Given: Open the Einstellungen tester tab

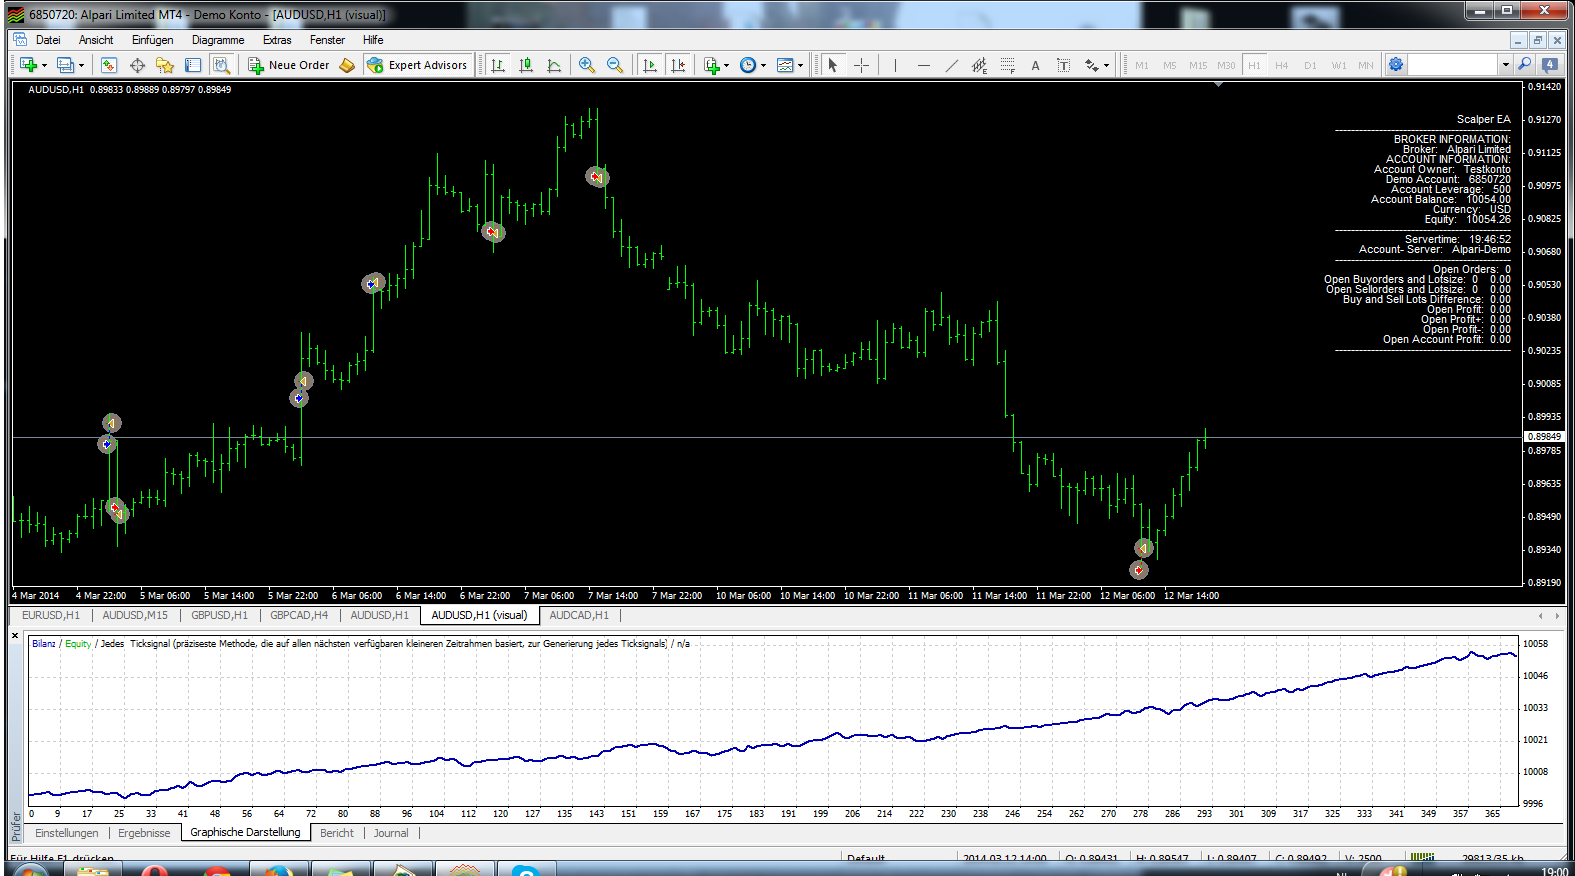Looking at the screenshot, I should (x=67, y=833).
